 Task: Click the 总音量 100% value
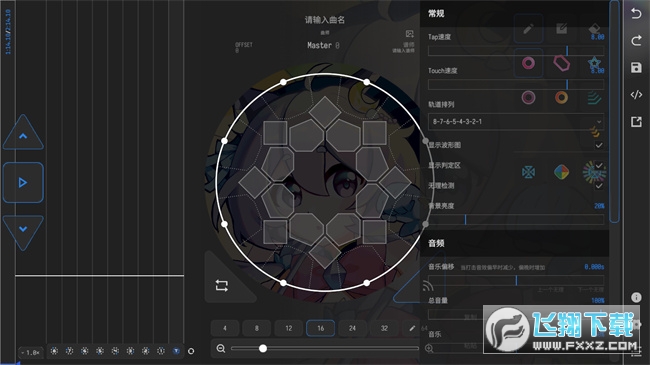pyautogui.click(x=598, y=300)
